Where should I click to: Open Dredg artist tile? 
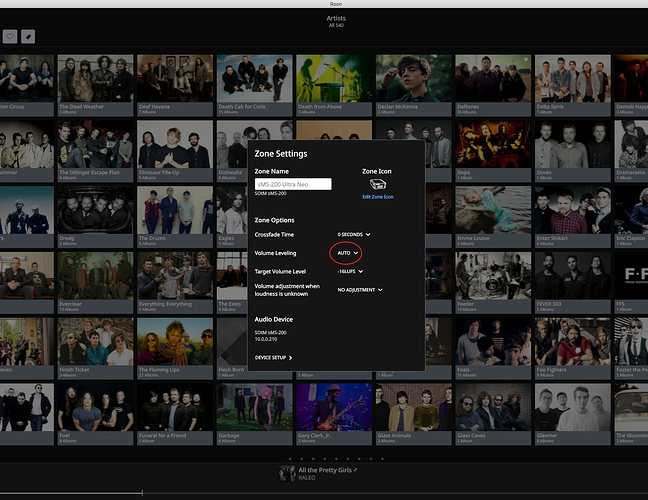[95, 217]
